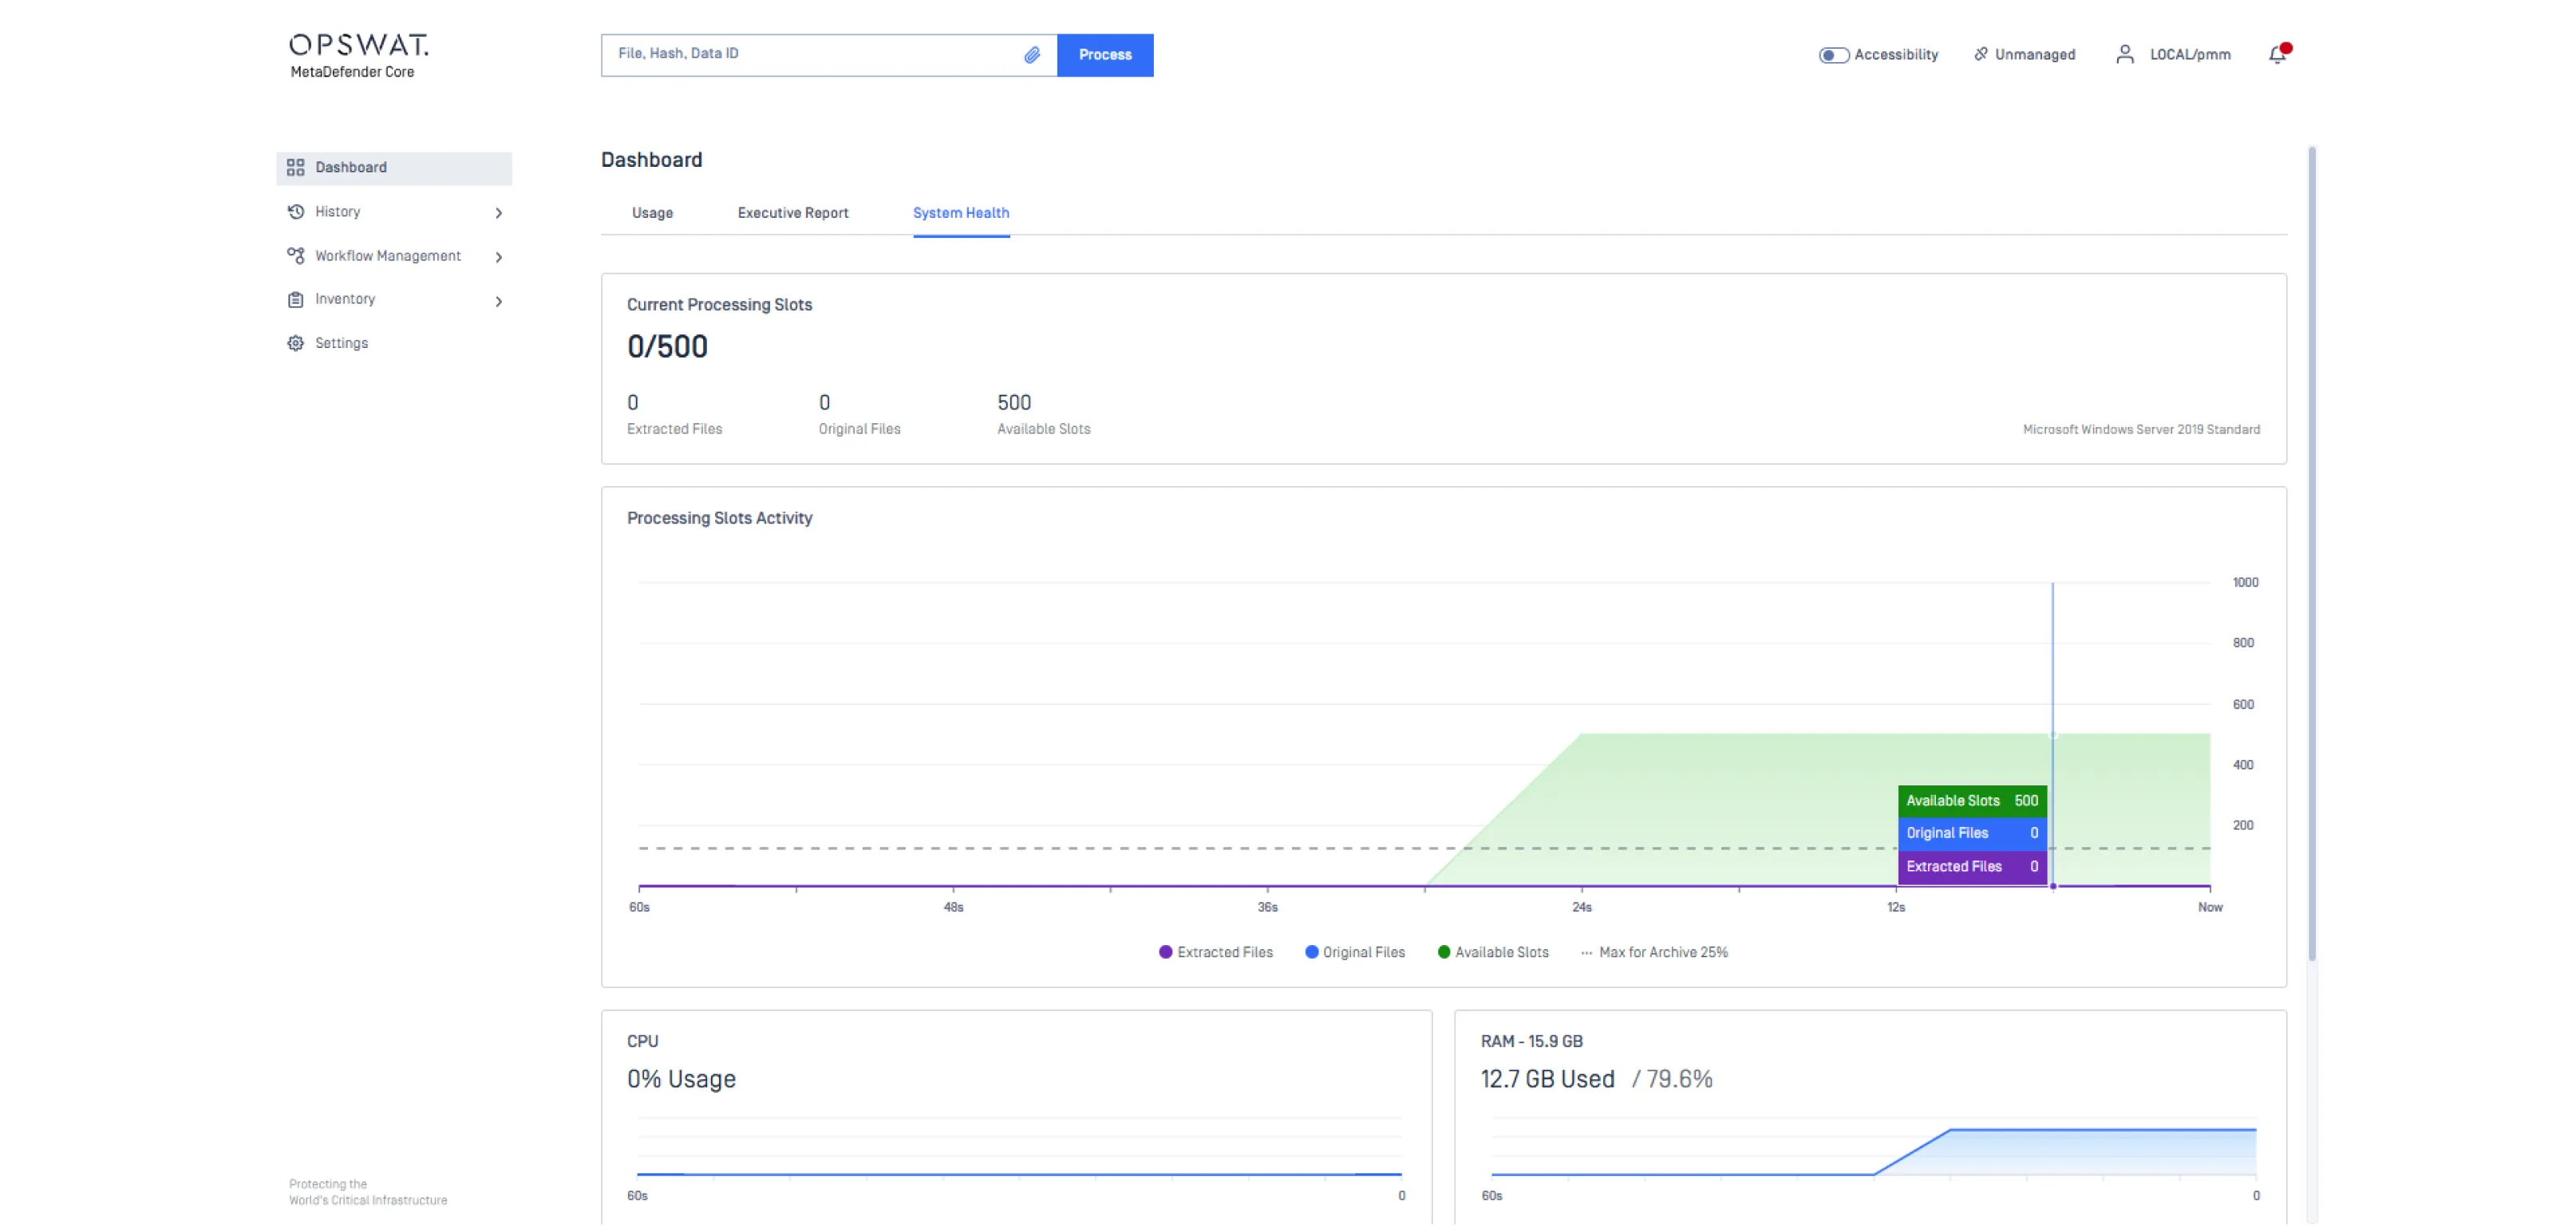Click the Available Slots green legend dot

point(1443,952)
